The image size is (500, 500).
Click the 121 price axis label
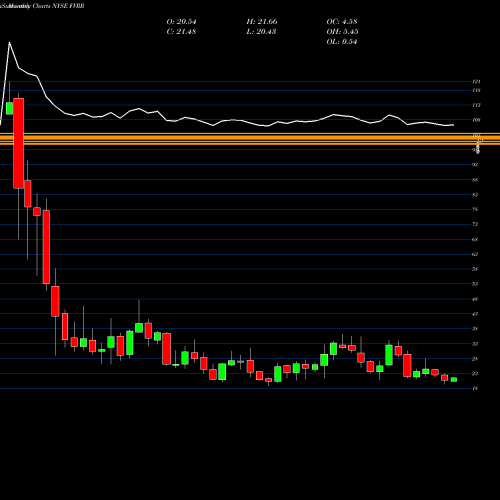click(476, 81)
